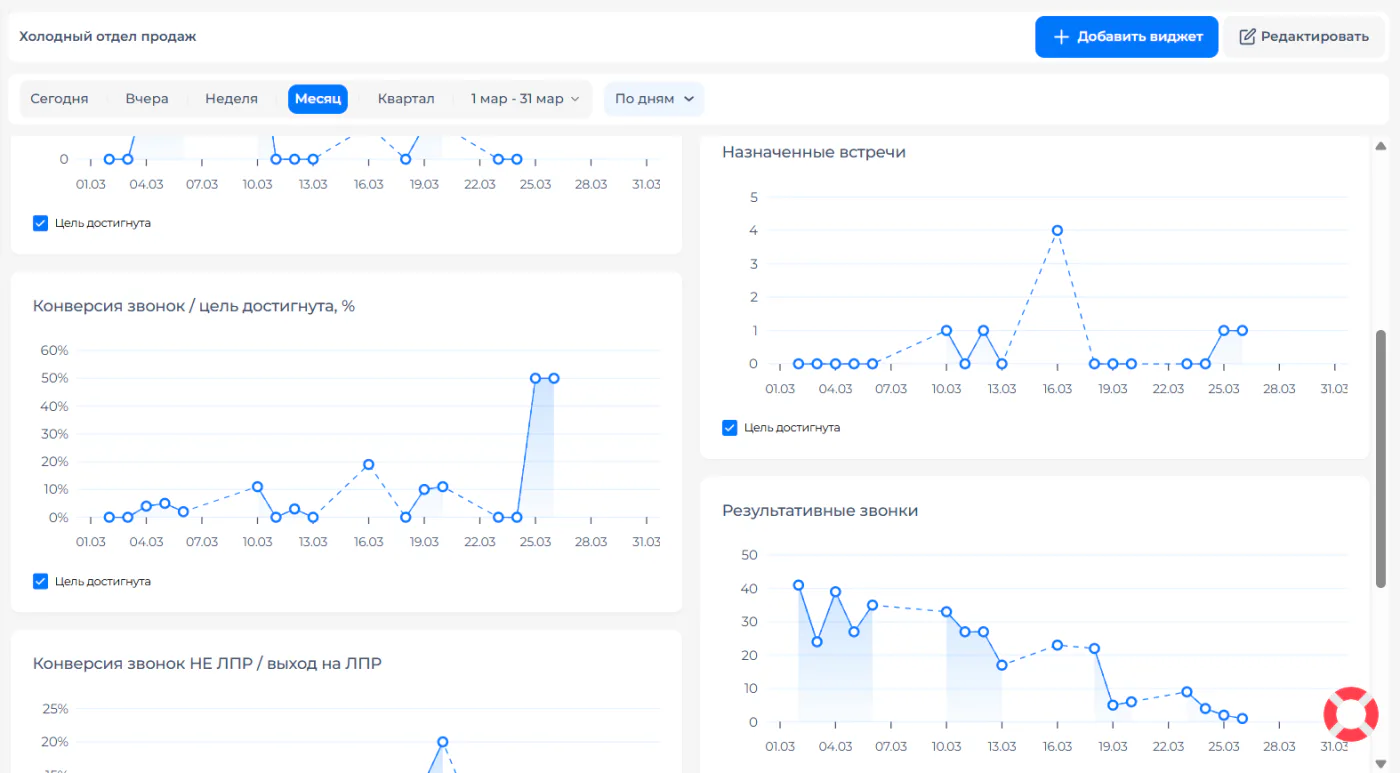
Task: Click the Редактировать button
Action: coord(1304,37)
